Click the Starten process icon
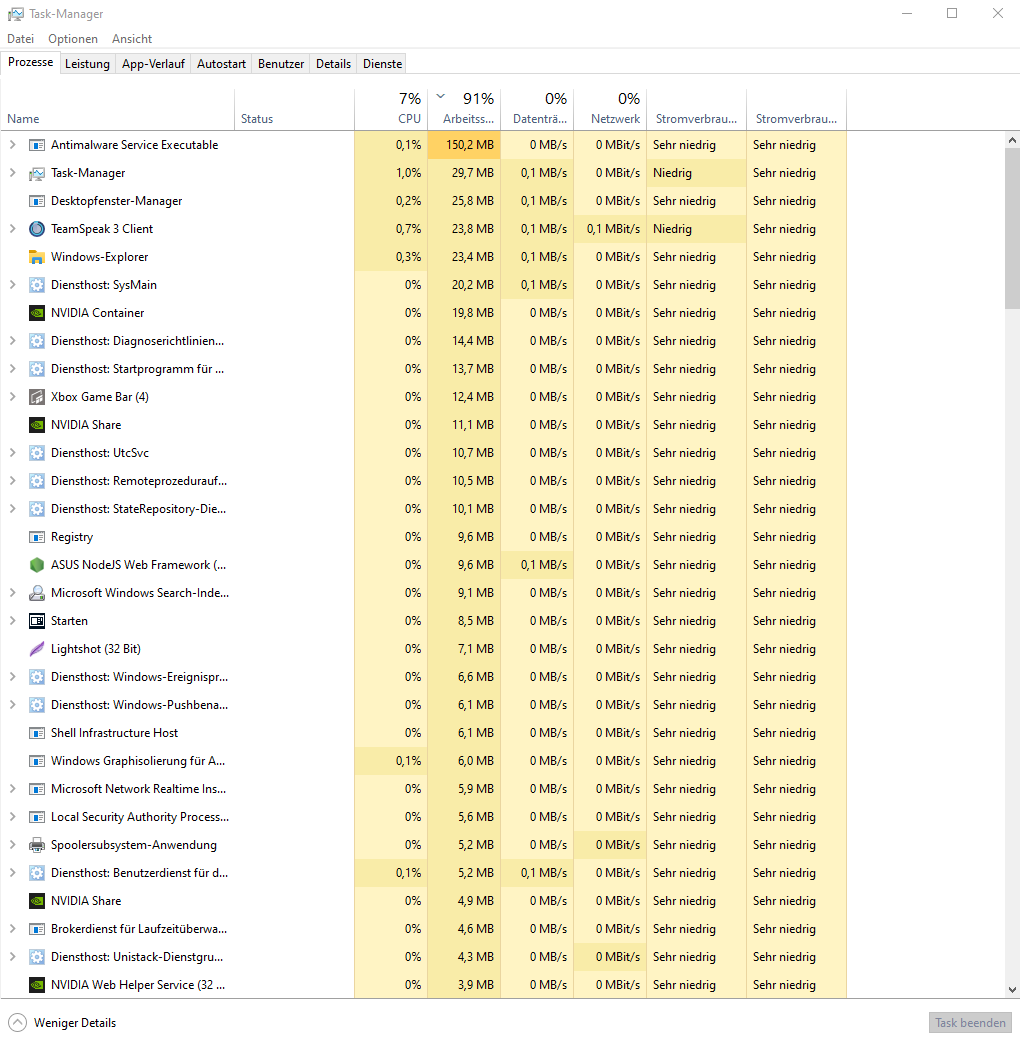 pos(37,621)
